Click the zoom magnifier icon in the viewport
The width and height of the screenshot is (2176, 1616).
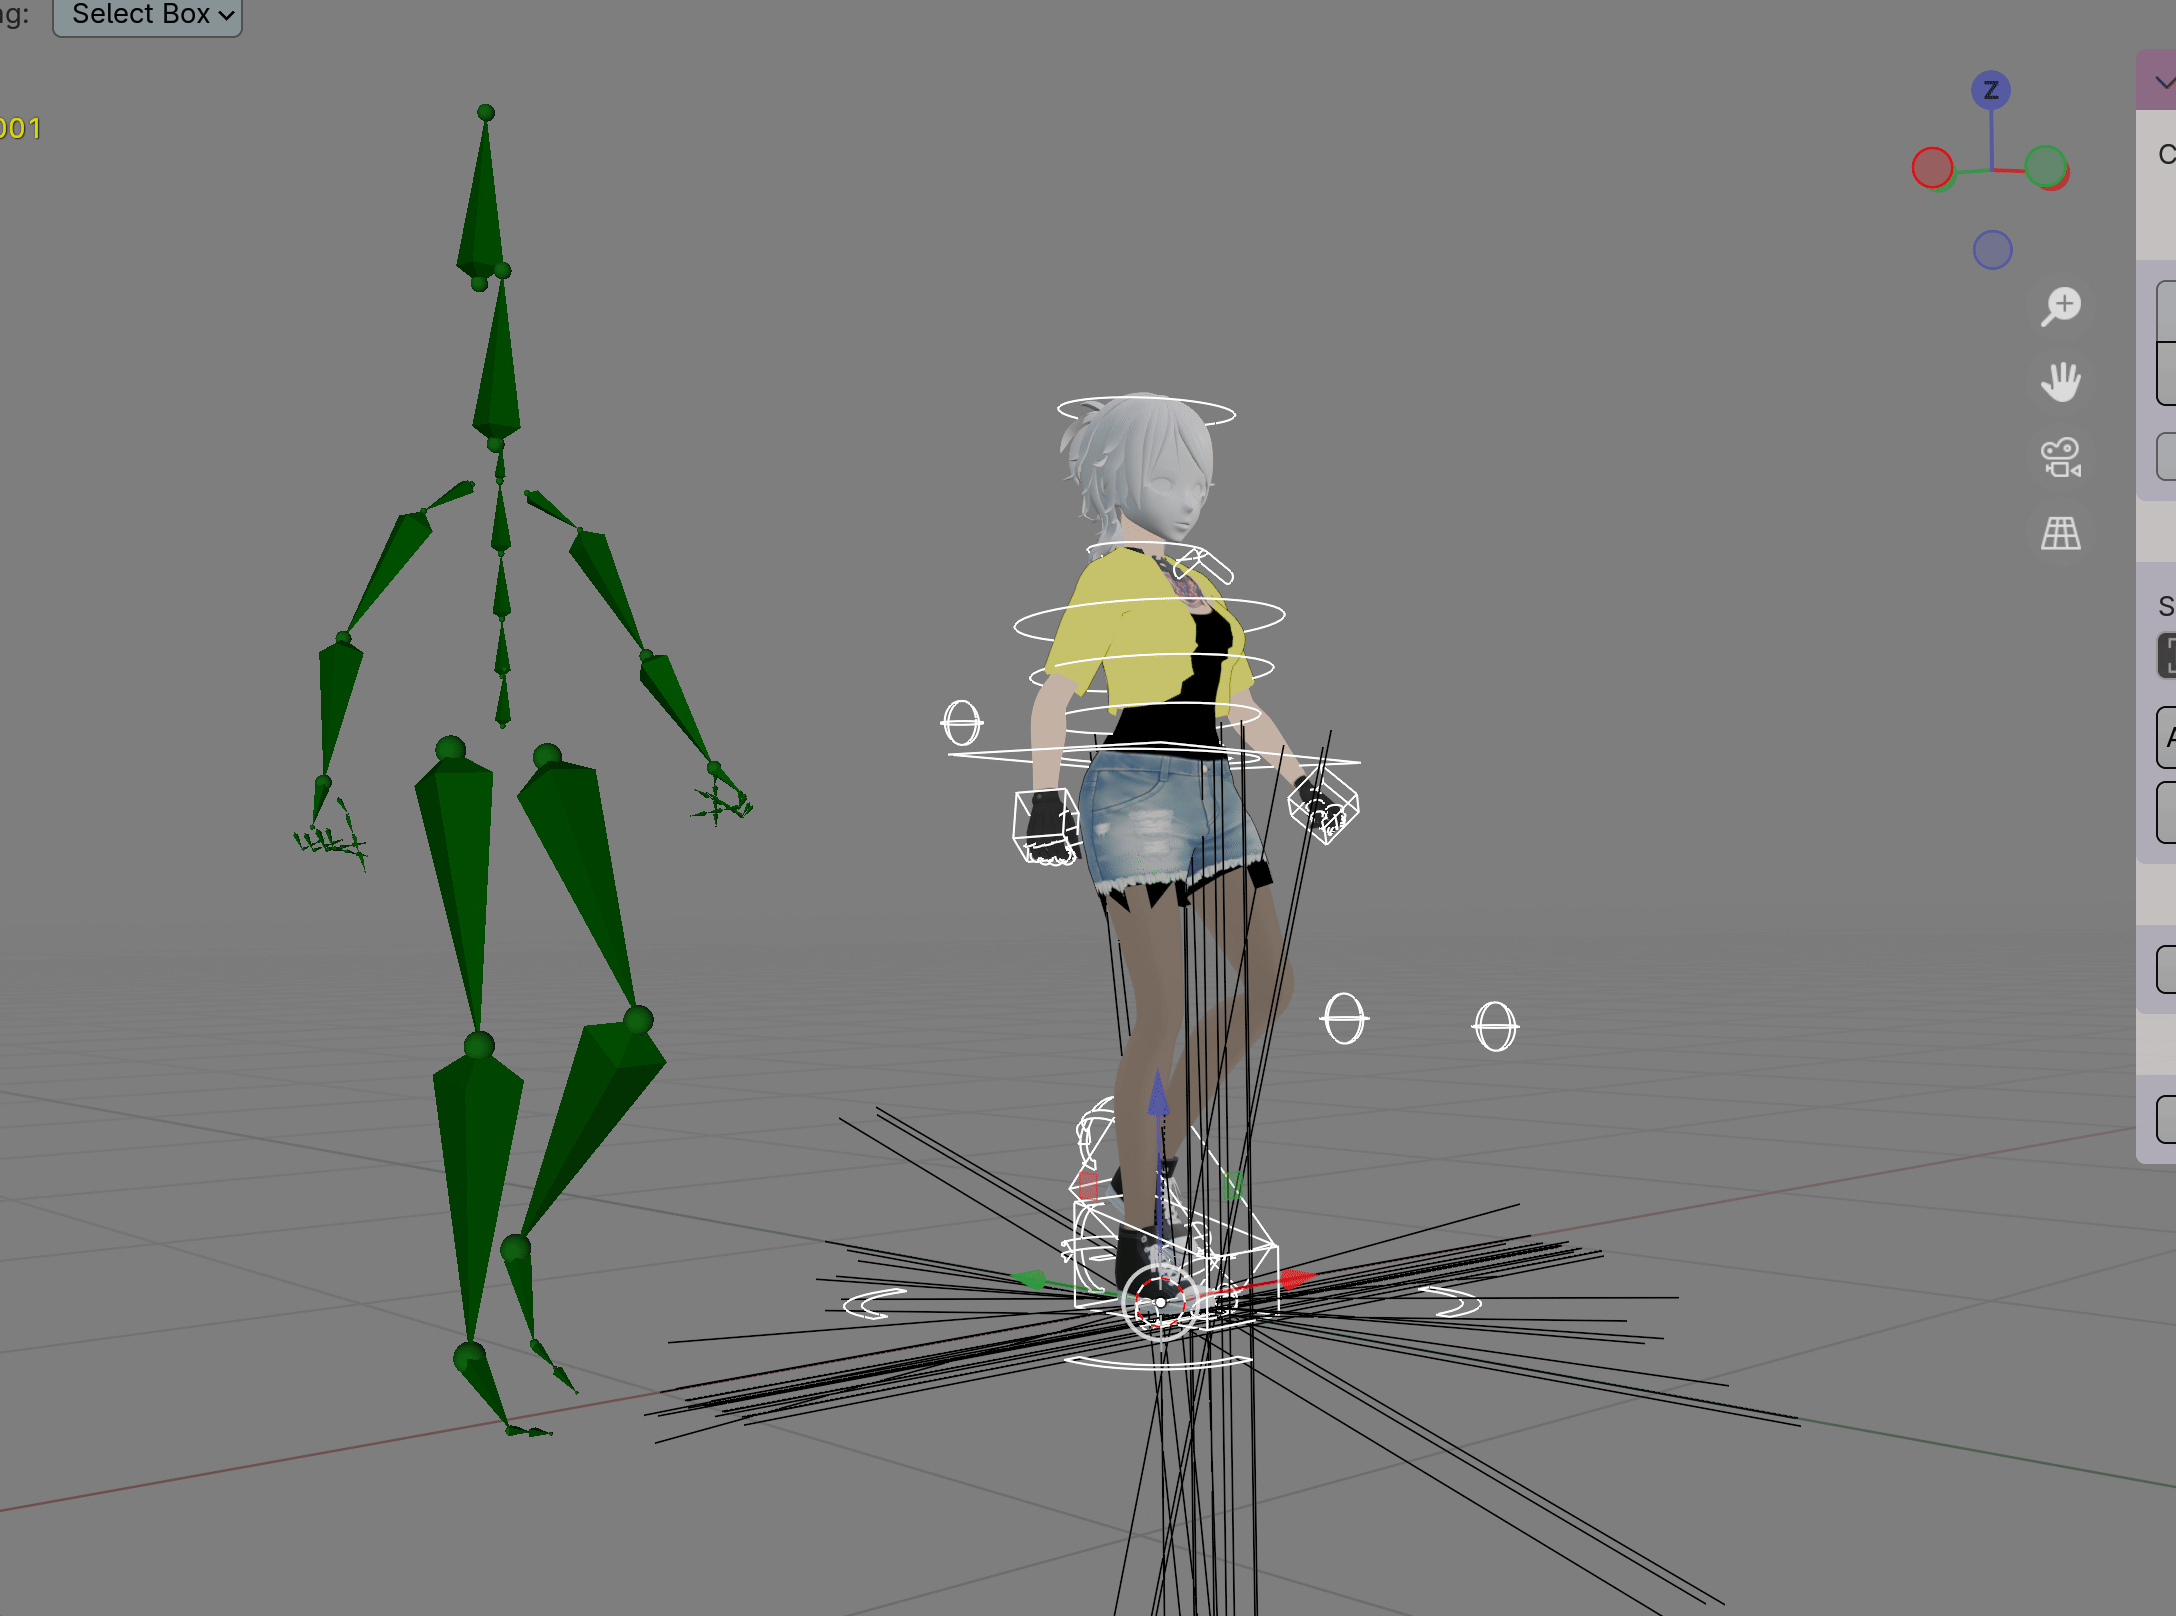pos(2060,306)
